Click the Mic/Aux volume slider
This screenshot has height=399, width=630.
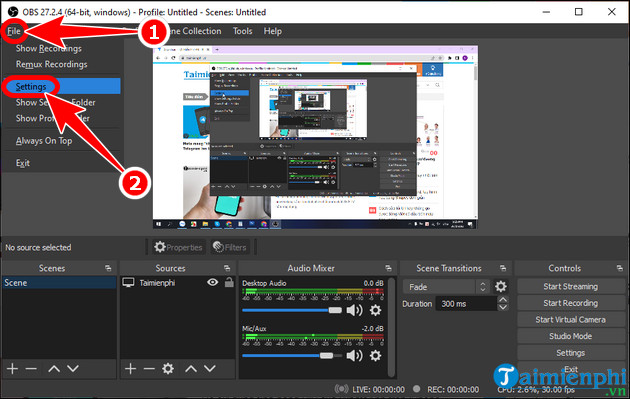pos(292,356)
